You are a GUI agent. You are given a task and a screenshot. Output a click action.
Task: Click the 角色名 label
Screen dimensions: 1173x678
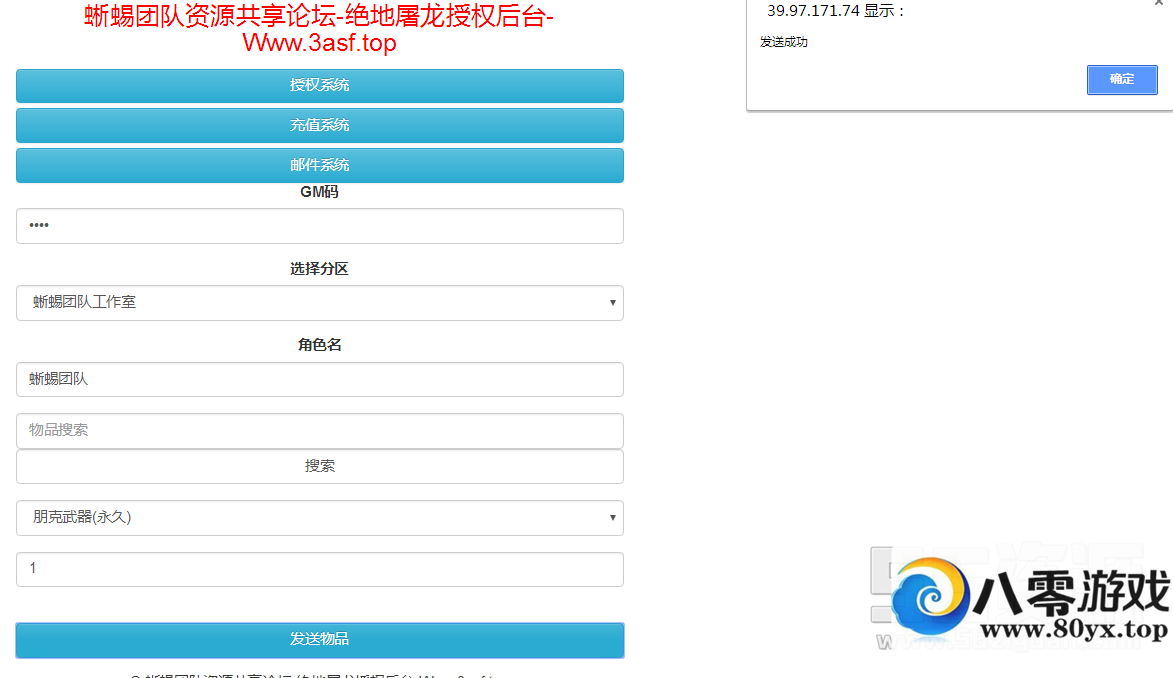pos(319,345)
